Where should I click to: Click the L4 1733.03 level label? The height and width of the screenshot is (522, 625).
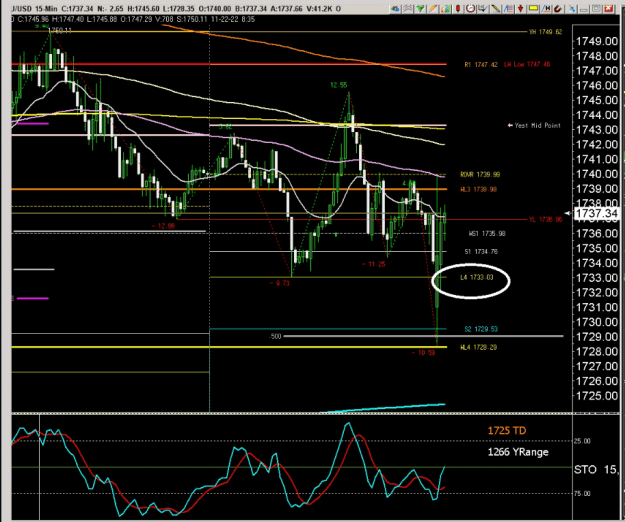pos(476,277)
